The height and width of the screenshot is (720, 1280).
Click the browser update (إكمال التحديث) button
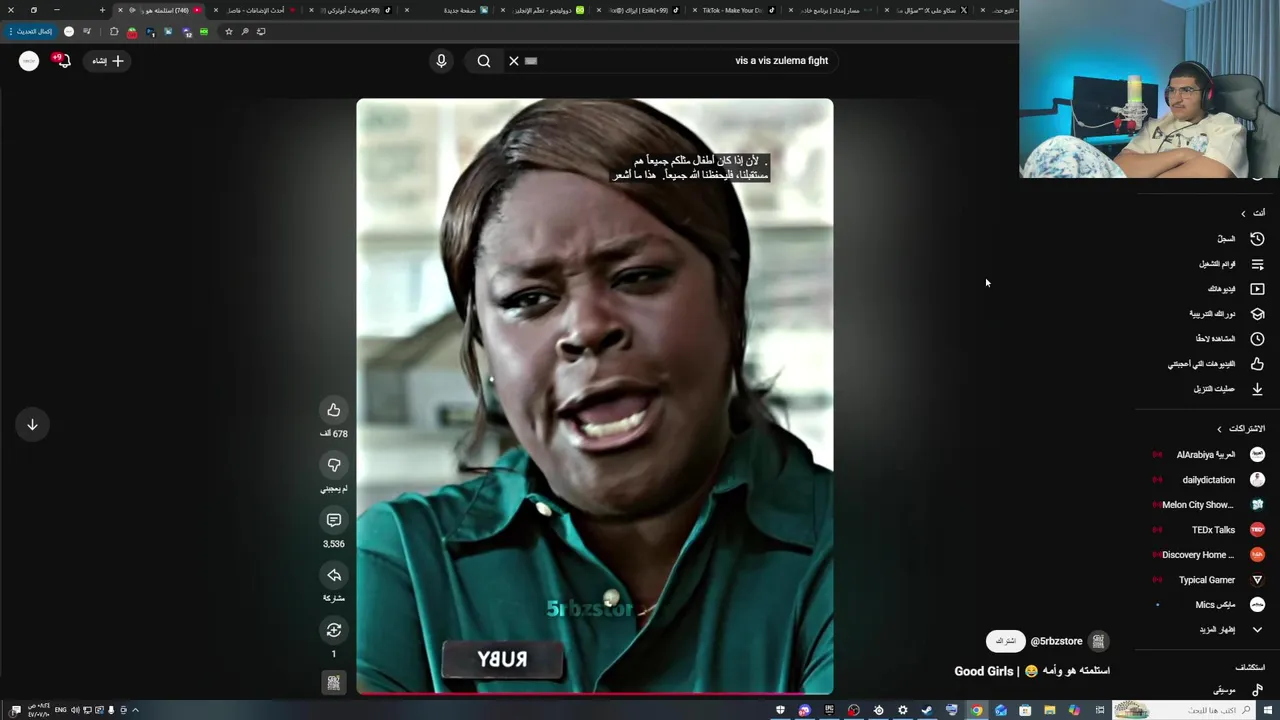(33, 32)
